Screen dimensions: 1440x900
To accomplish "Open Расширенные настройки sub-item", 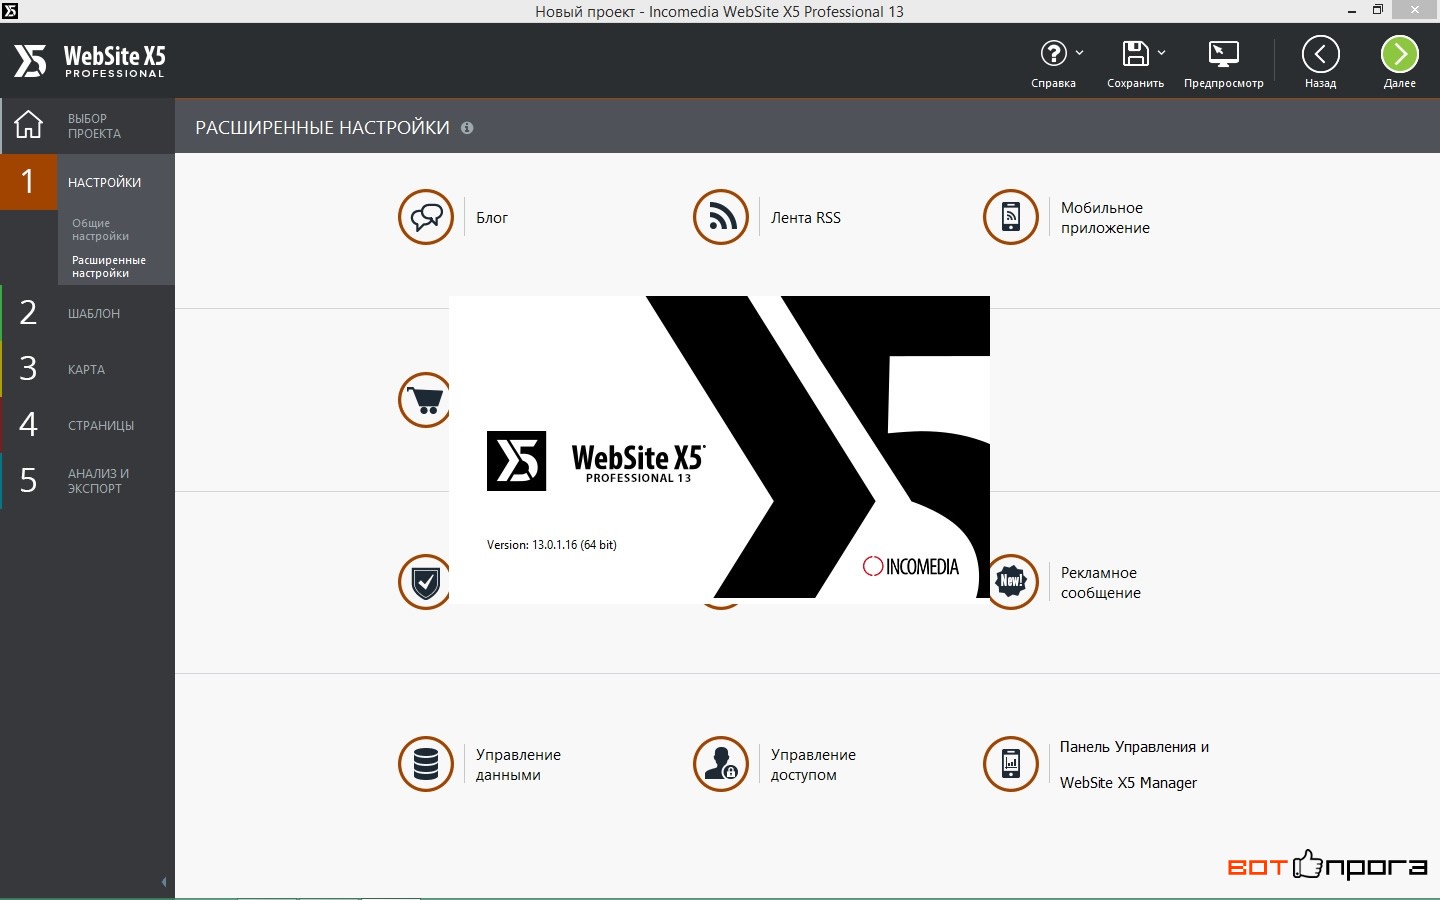I will (x=109, y=267).
